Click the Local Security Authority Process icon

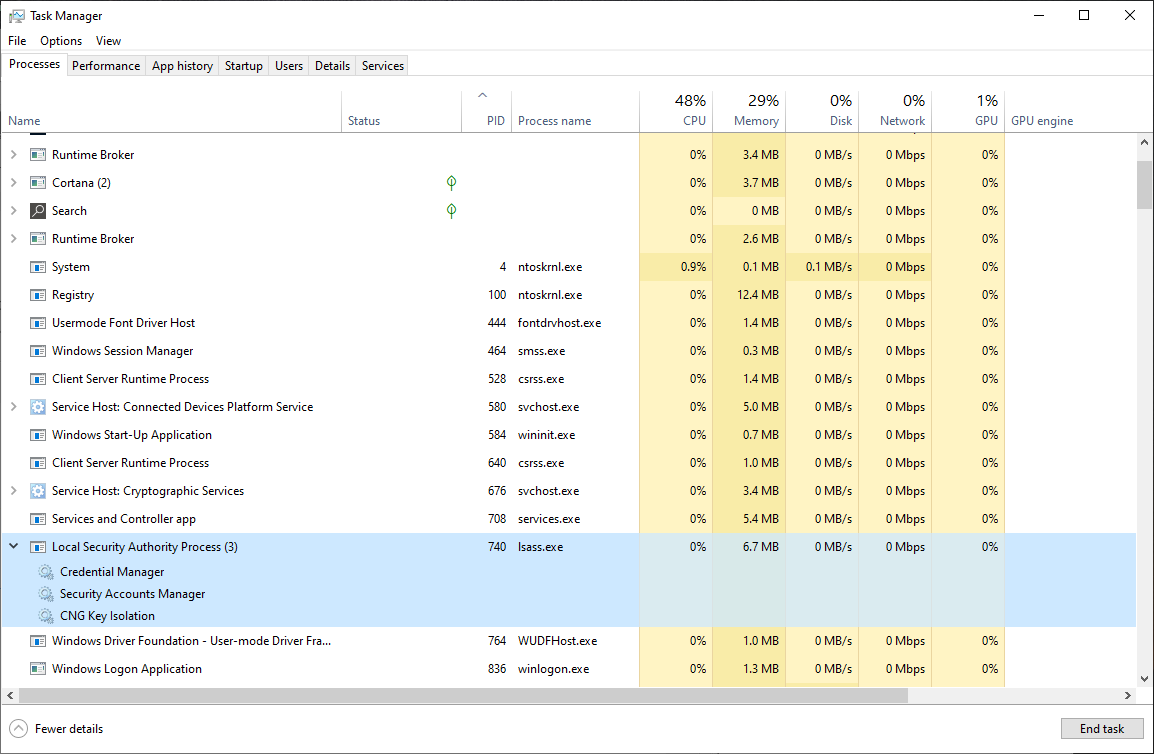coord(38,546)
